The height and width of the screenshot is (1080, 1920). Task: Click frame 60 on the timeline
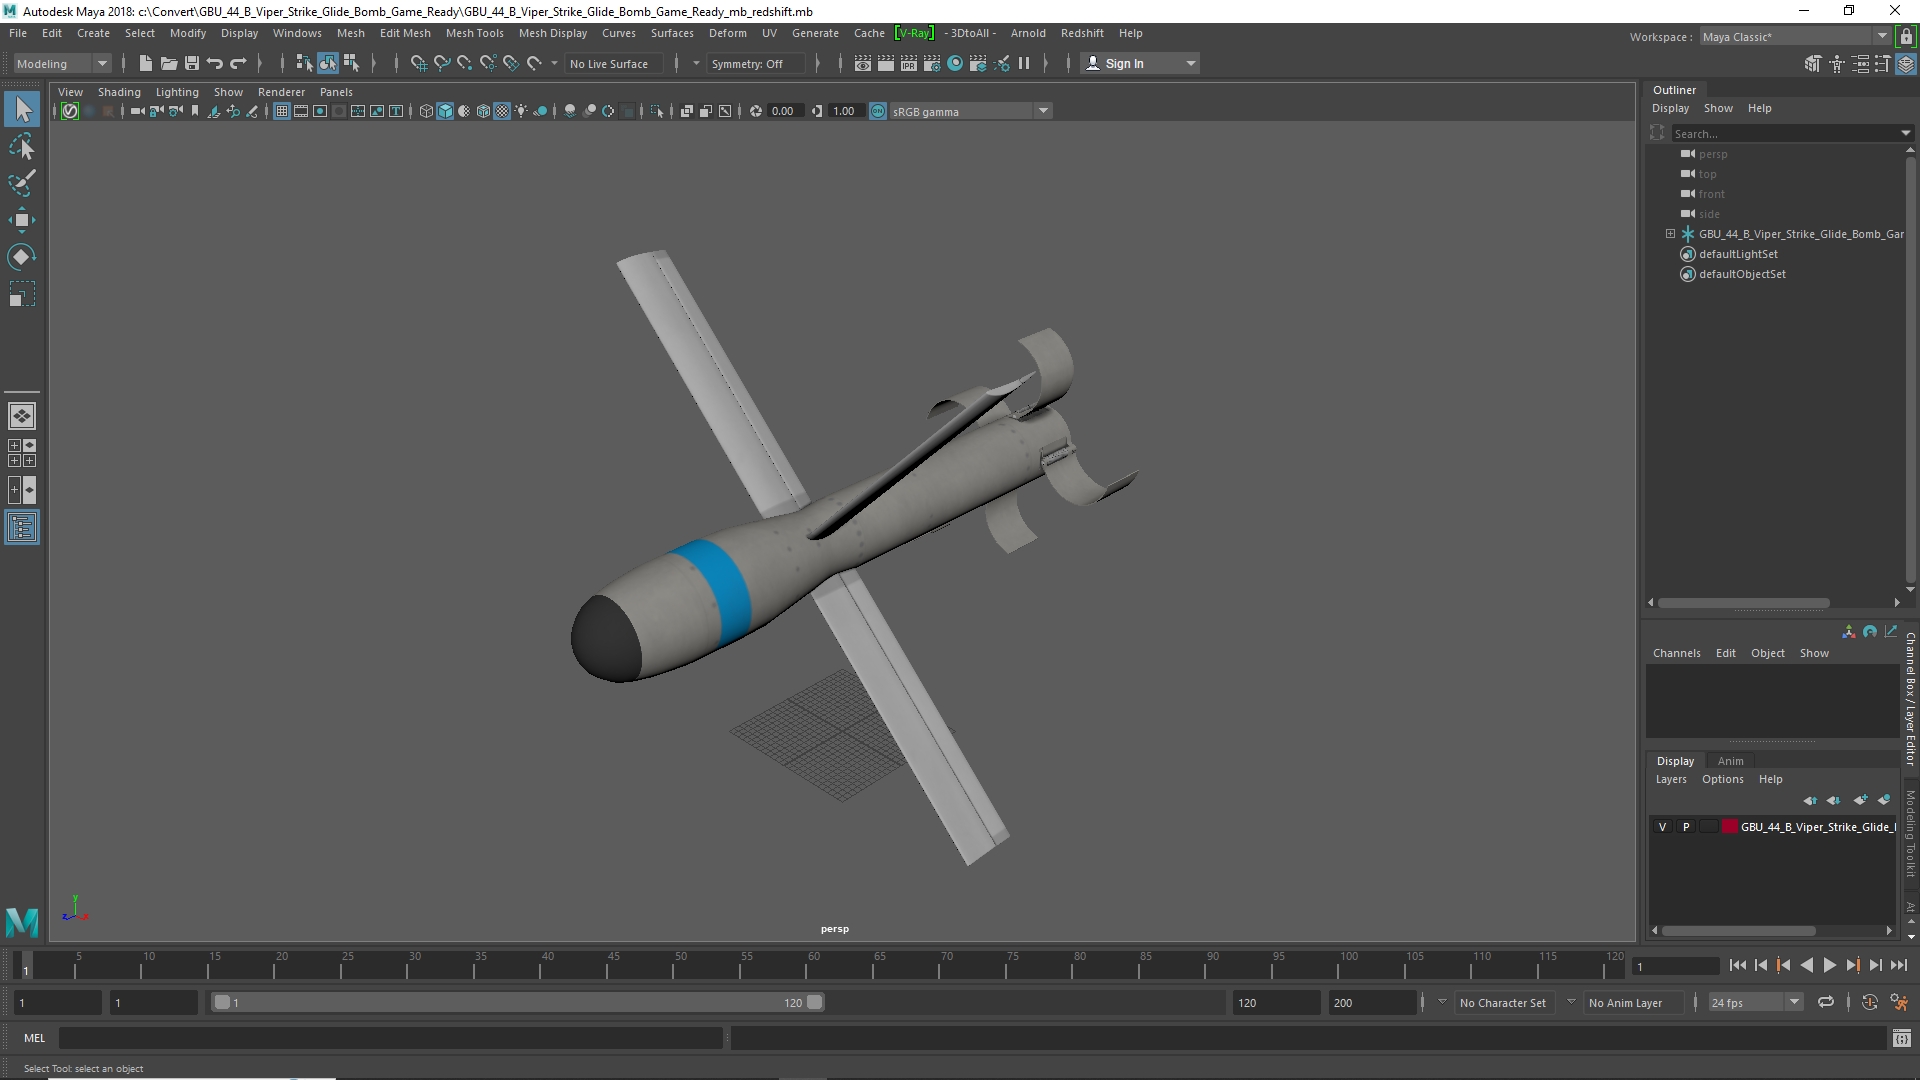coord(813,966)
